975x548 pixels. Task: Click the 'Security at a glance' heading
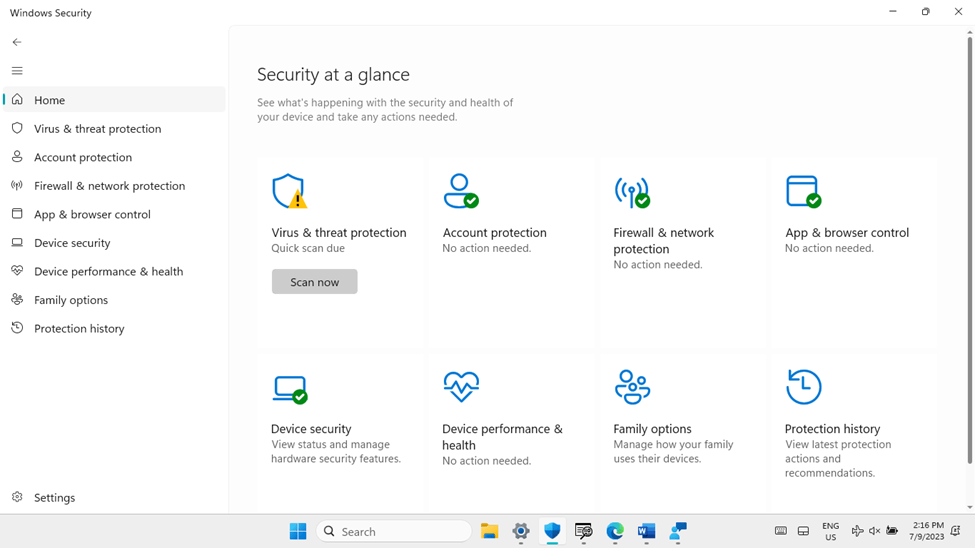333,75
